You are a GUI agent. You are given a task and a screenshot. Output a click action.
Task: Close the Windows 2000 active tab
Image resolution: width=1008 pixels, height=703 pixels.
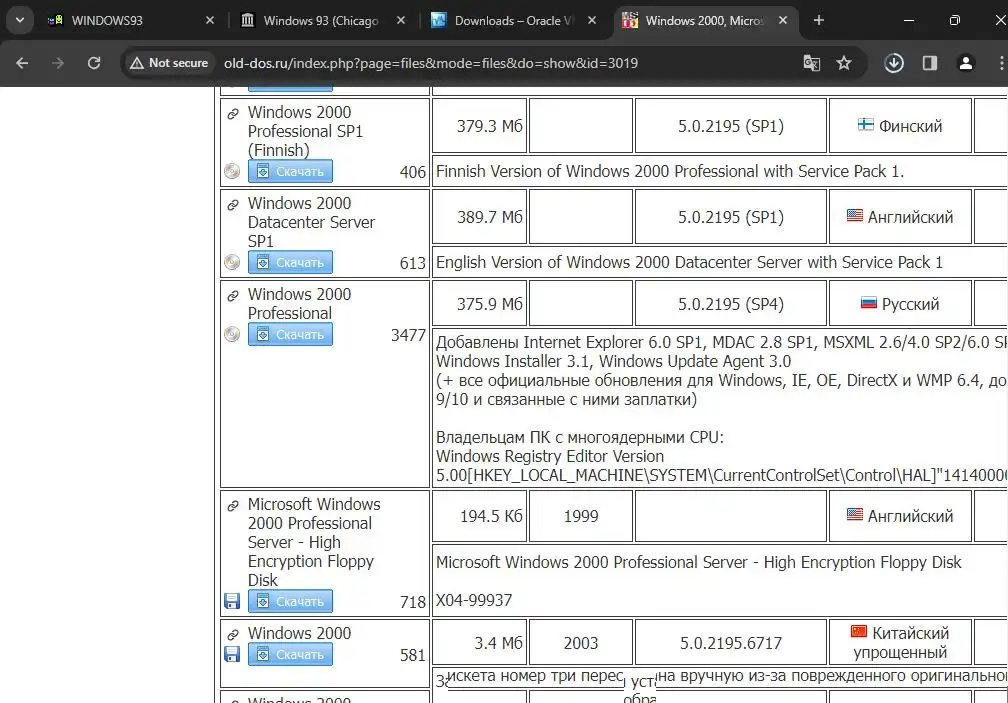[783, 21]
